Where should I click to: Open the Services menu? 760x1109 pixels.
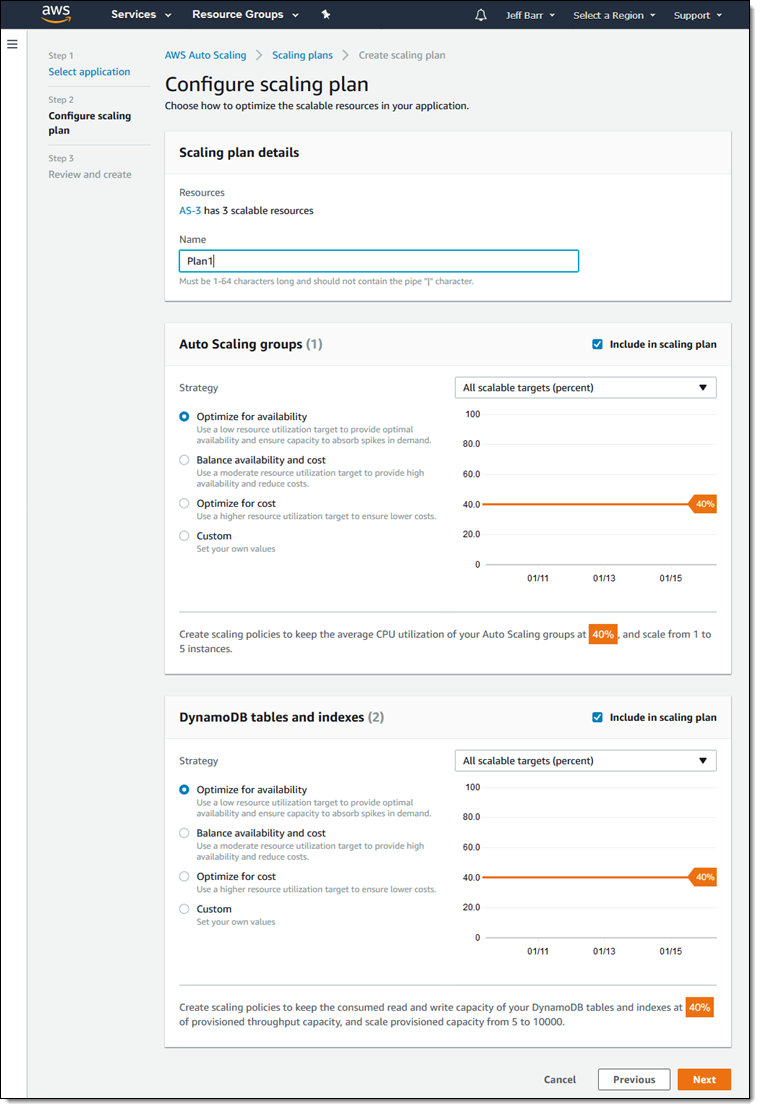[141, 15]
